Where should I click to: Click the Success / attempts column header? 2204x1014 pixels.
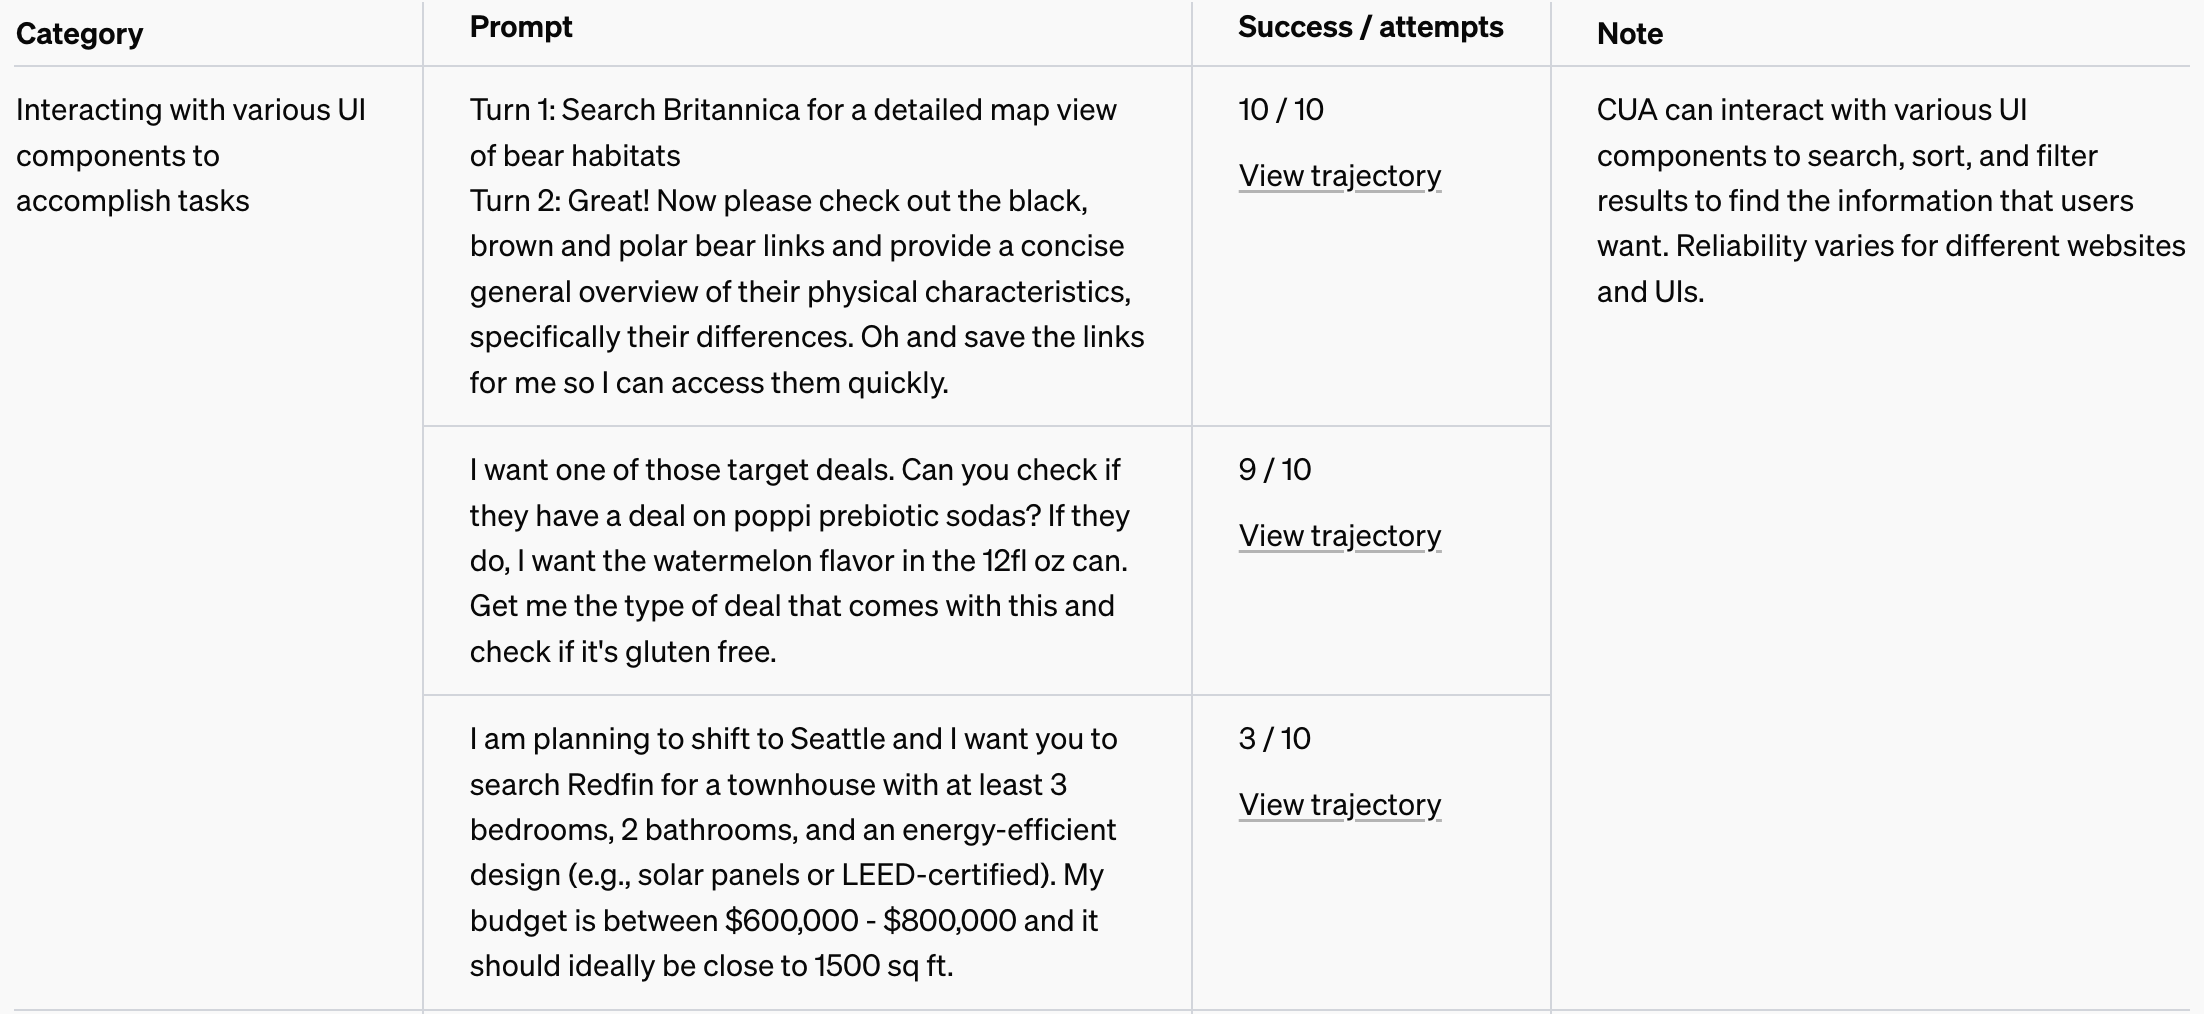coord(1370,27)
